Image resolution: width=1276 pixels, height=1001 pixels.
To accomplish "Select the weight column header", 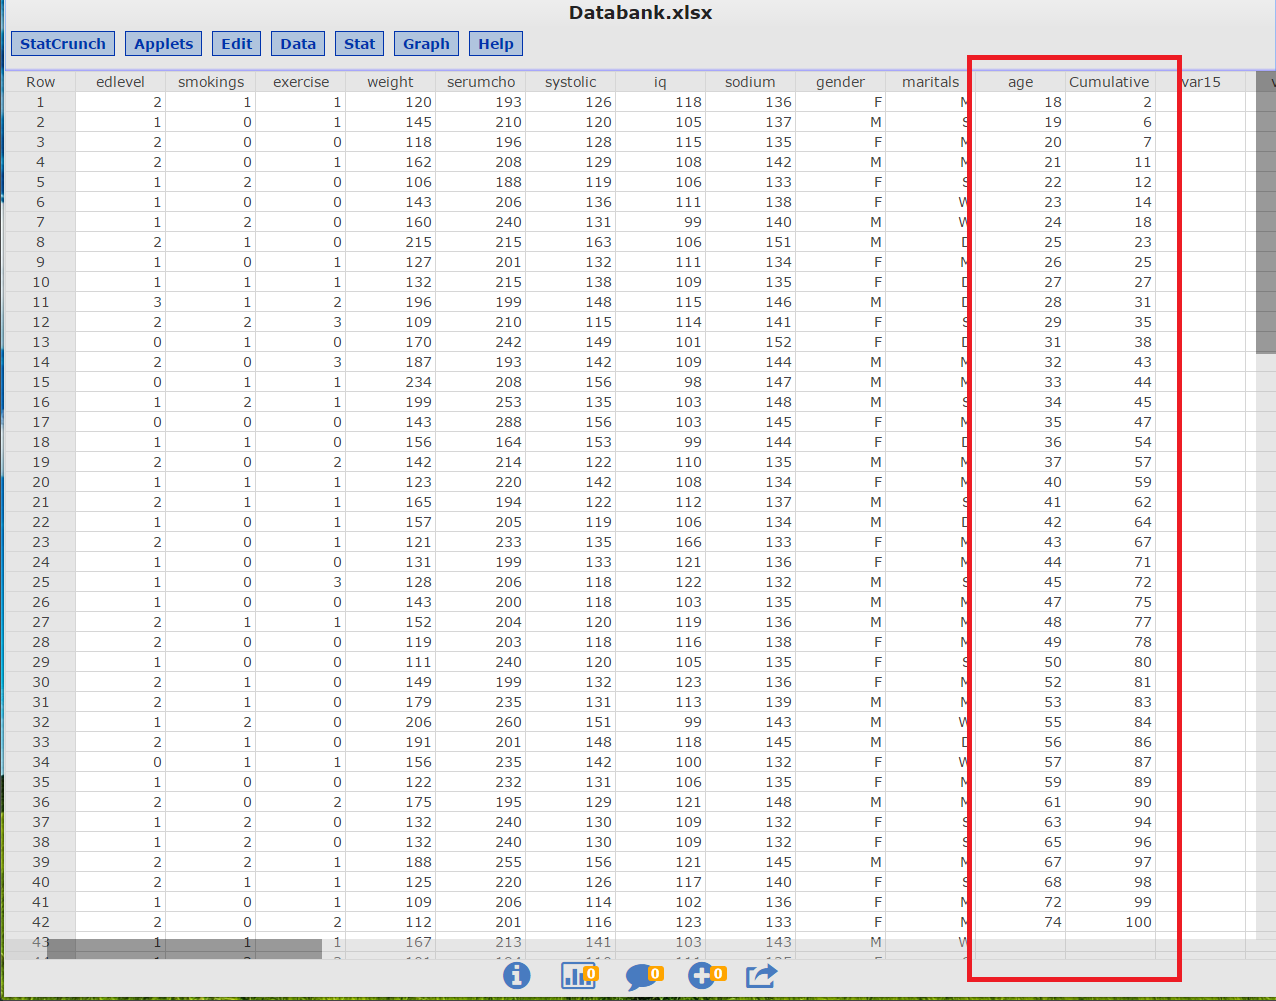I will coord(390,82).
